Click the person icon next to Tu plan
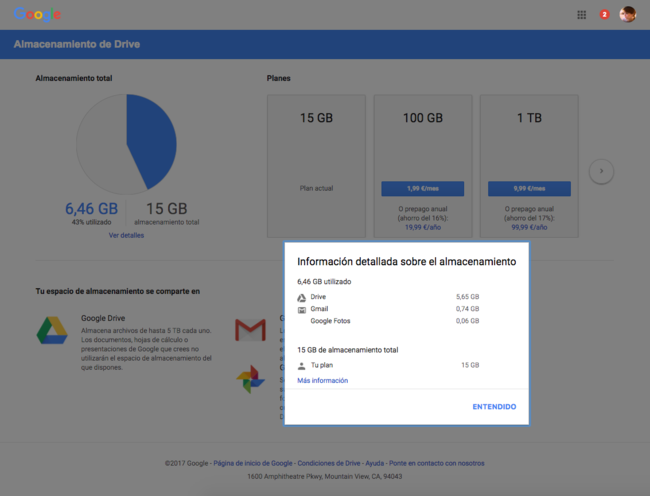The height and width of the screenshot is (496, 650). tap(301, 366)
